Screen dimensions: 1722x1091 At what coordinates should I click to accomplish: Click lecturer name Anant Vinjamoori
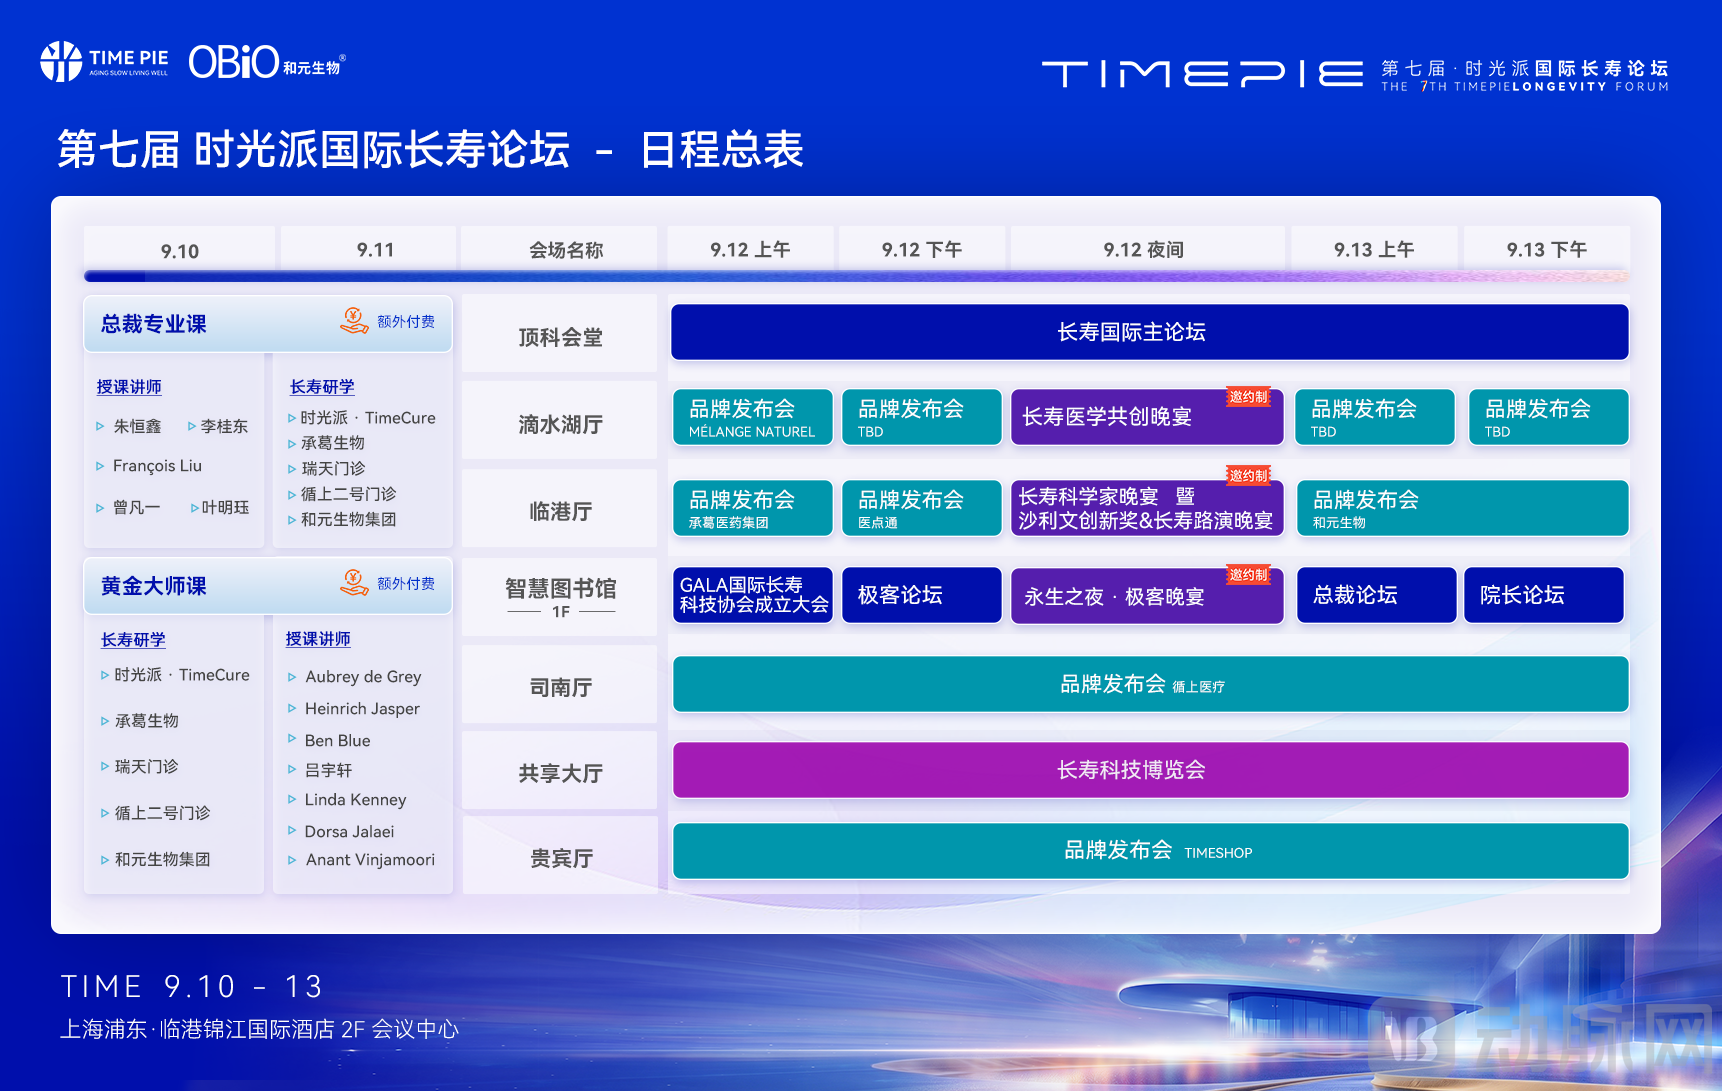[x=371, y=860]
